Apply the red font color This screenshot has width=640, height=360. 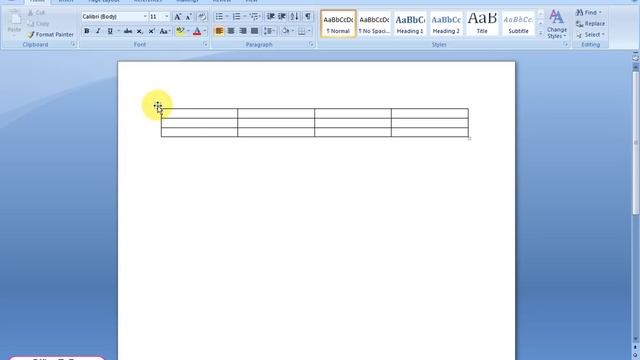[197, 31]
